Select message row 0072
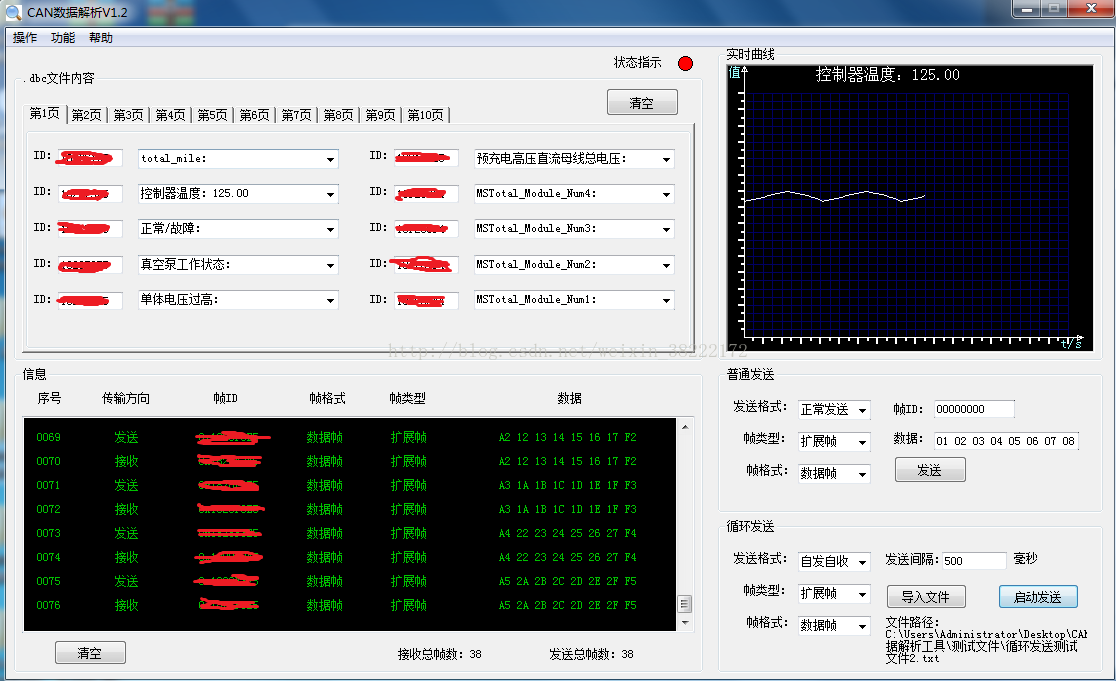Viewport: 1116px width, 681px height. [349, 510]
